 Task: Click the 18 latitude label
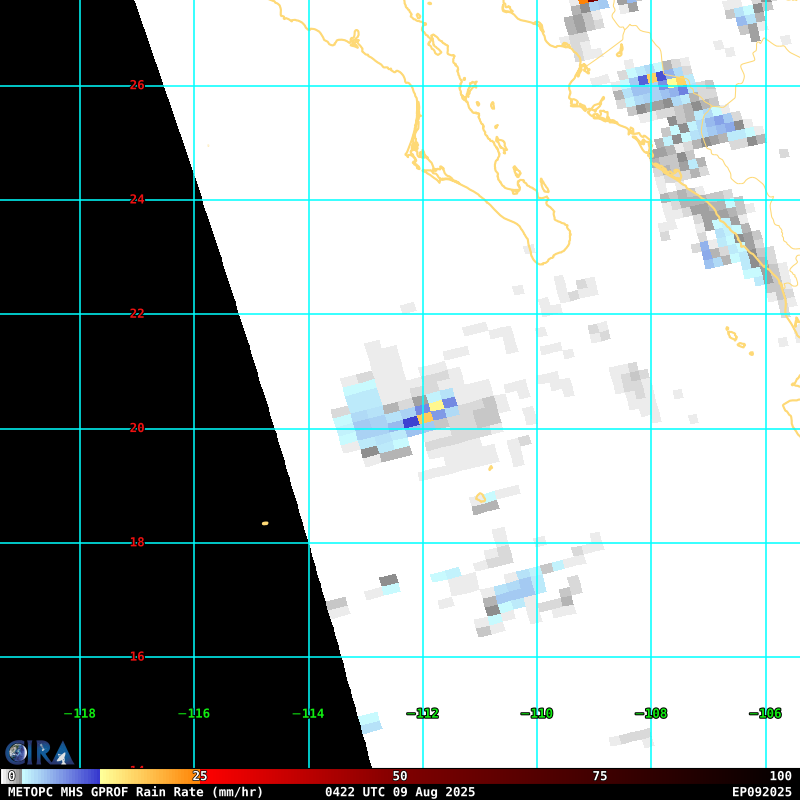(x=137, y=543)
